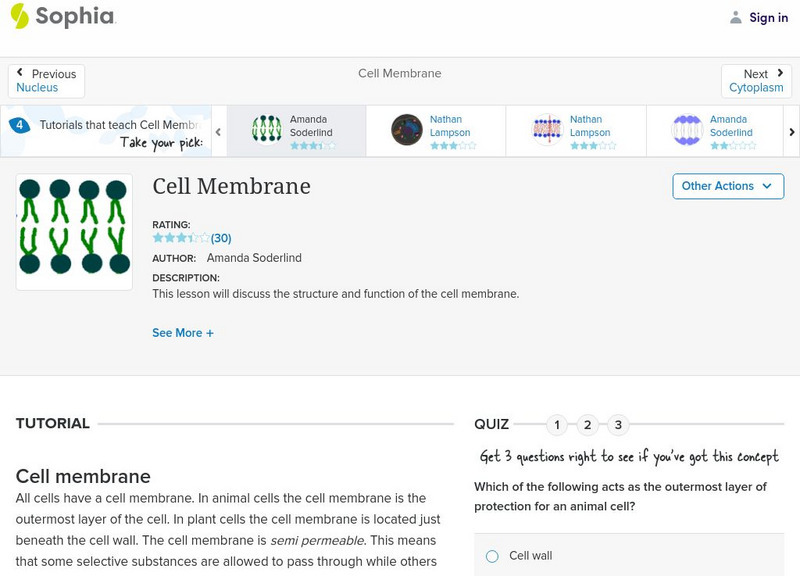
Task: Click the Sign in link
Action: pos(769,17)
